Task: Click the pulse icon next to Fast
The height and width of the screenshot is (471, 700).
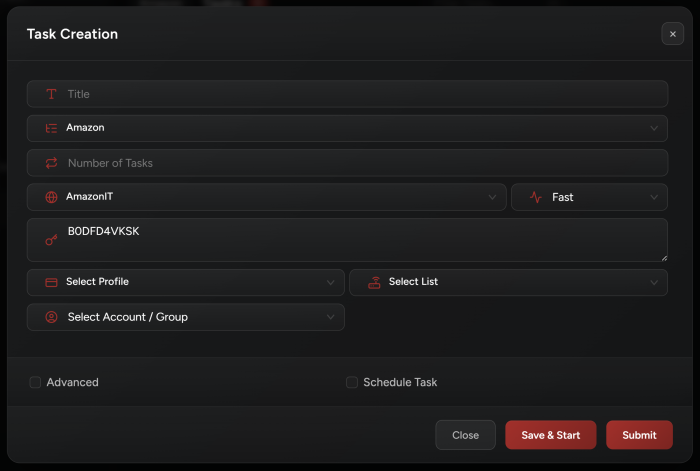Action: [x=536, y=197]
